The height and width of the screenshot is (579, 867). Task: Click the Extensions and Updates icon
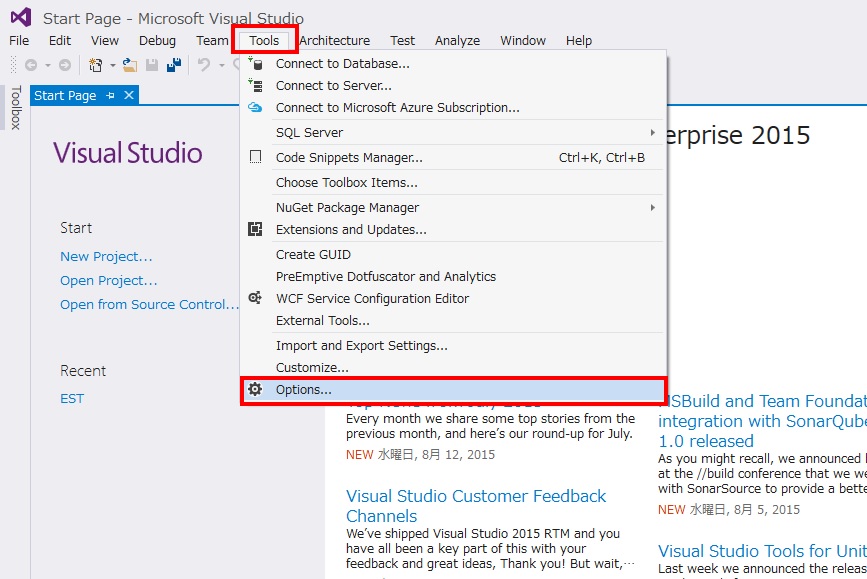[x=255, y=229]
